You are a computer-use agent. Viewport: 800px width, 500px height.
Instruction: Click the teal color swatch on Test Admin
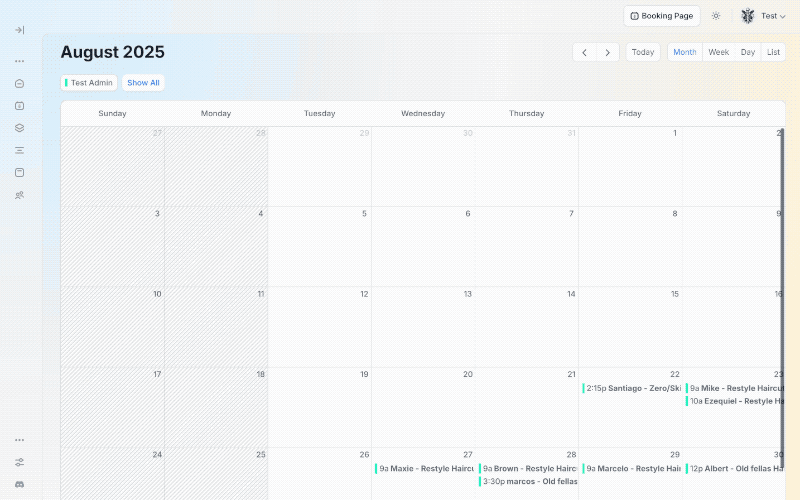pyautogui.click(x=66, y=83)
